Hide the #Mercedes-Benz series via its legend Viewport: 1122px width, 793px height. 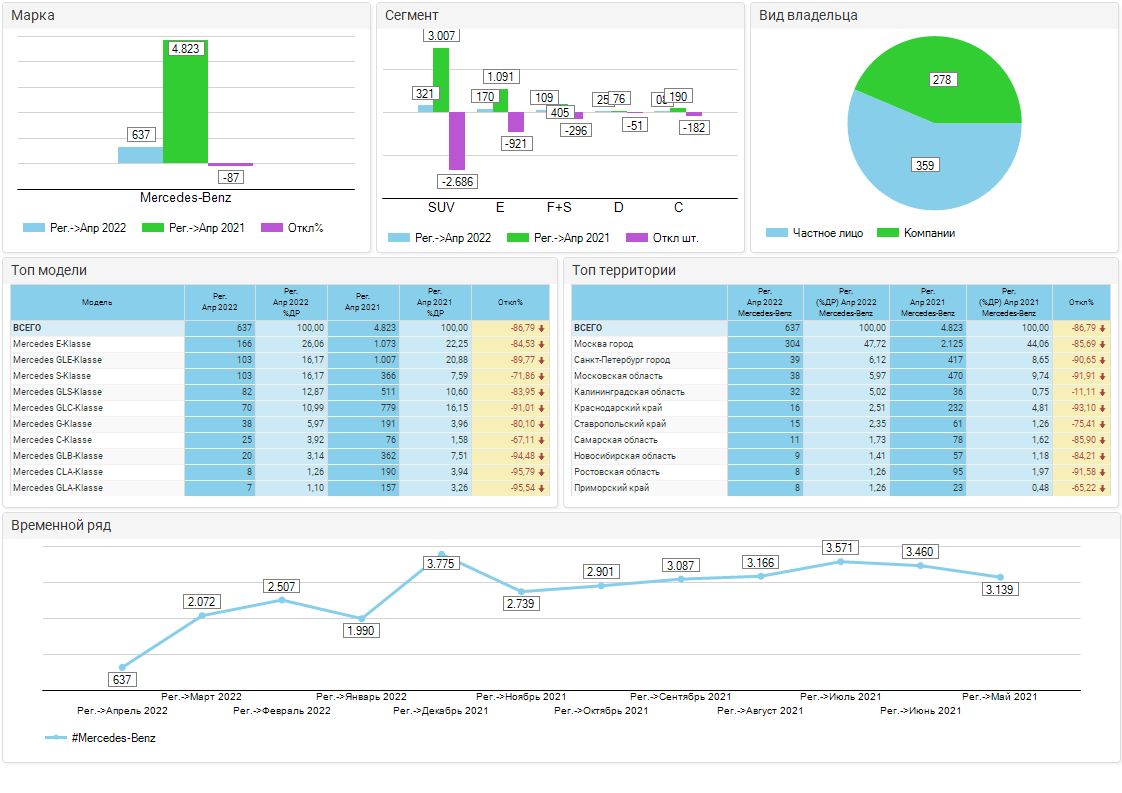tap(101, 738)
